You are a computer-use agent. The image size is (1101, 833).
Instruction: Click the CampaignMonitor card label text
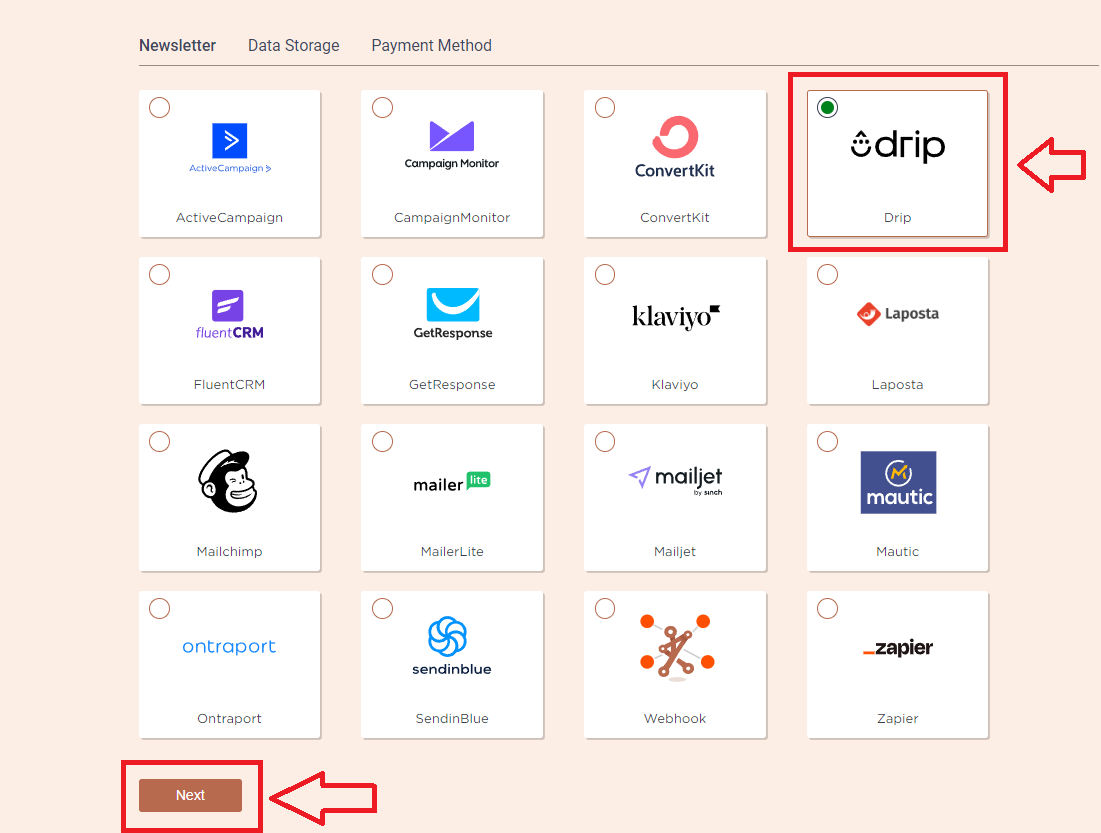tap(452, 218)
